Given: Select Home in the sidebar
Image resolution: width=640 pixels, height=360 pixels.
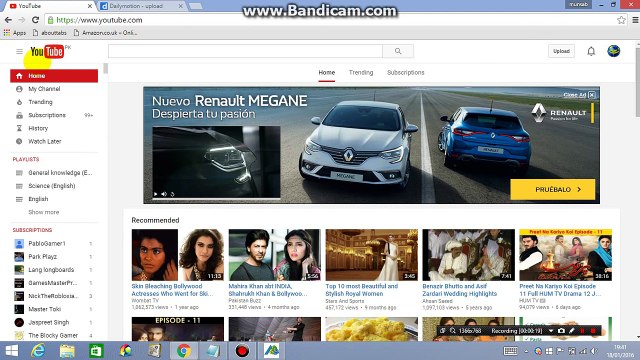Looking at the screenshot, I should [x=54, y=76].
